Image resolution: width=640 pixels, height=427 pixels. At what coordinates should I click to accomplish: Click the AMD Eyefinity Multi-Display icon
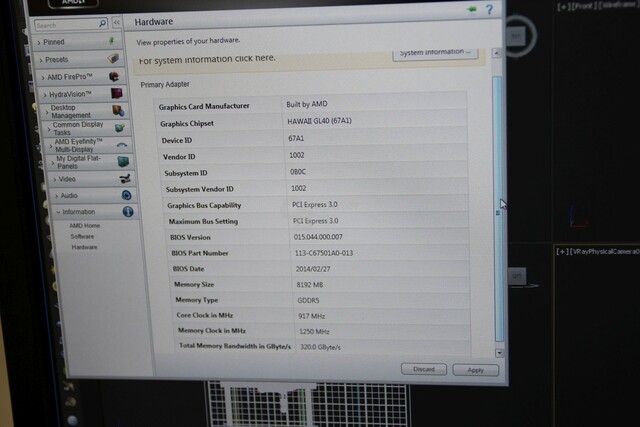click(122, 145)
